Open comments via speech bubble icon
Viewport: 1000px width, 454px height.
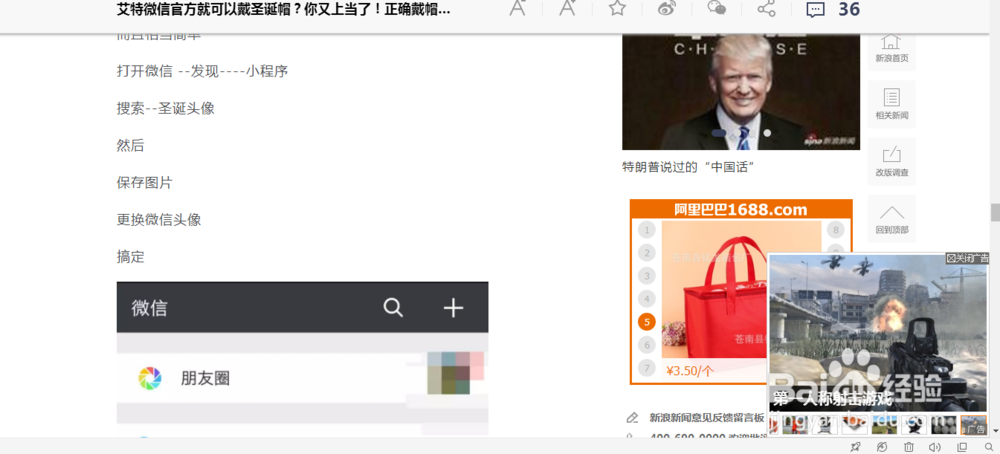pyautogui.click(x=815, y=10)
